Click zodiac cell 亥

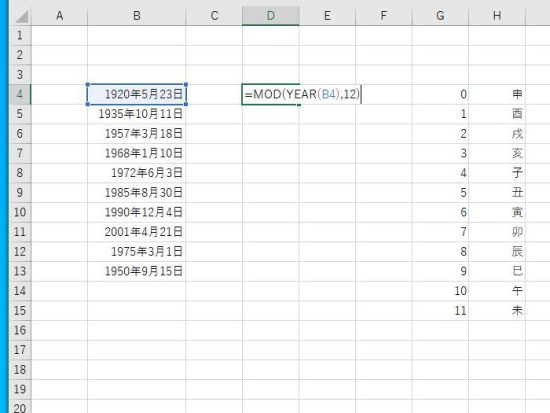497,153
